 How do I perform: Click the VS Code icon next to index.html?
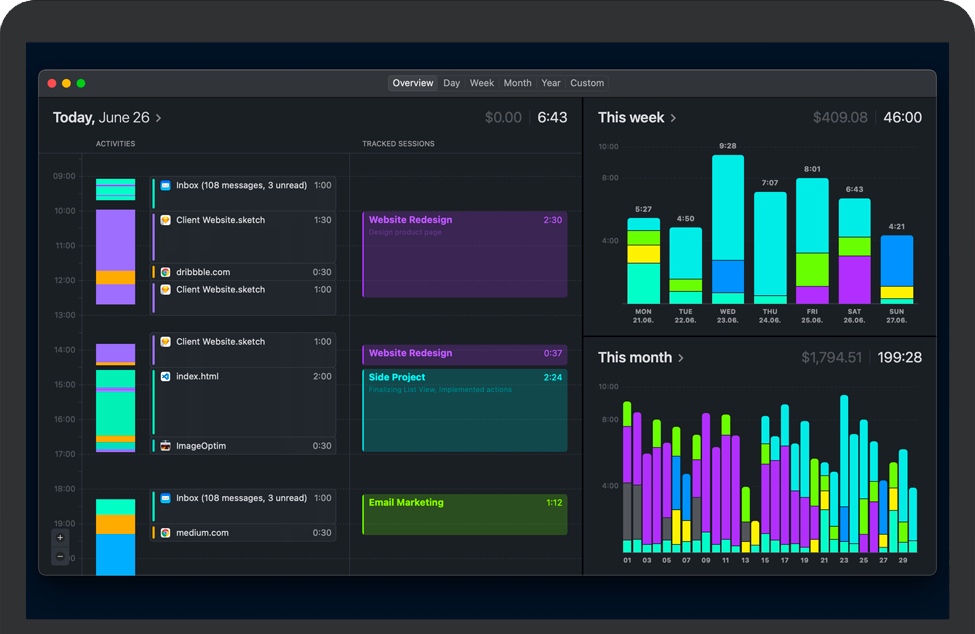[x=165, y=376]
